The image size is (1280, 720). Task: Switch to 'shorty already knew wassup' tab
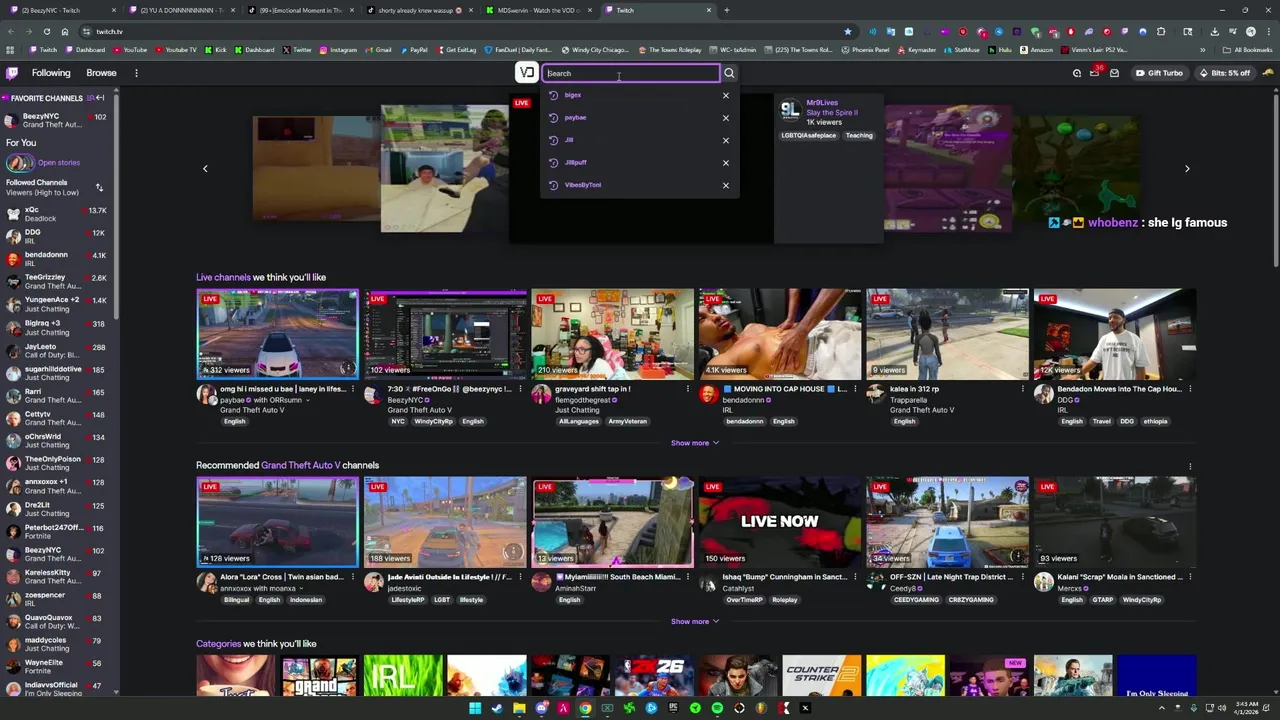tap(418, 10)
